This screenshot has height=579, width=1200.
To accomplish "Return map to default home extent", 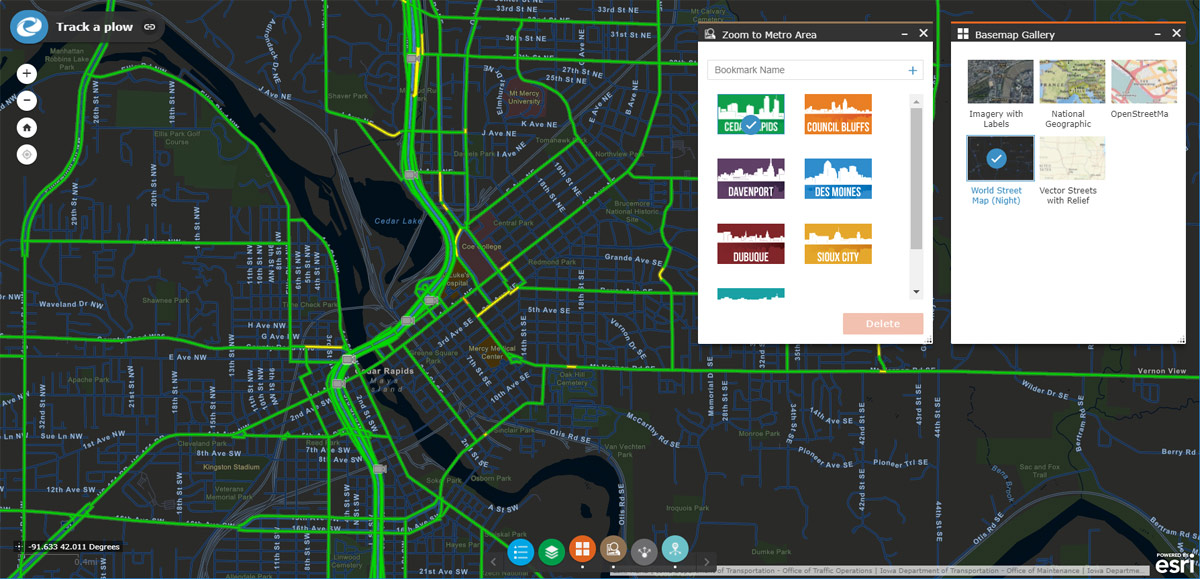I will (x=27, y=128).
